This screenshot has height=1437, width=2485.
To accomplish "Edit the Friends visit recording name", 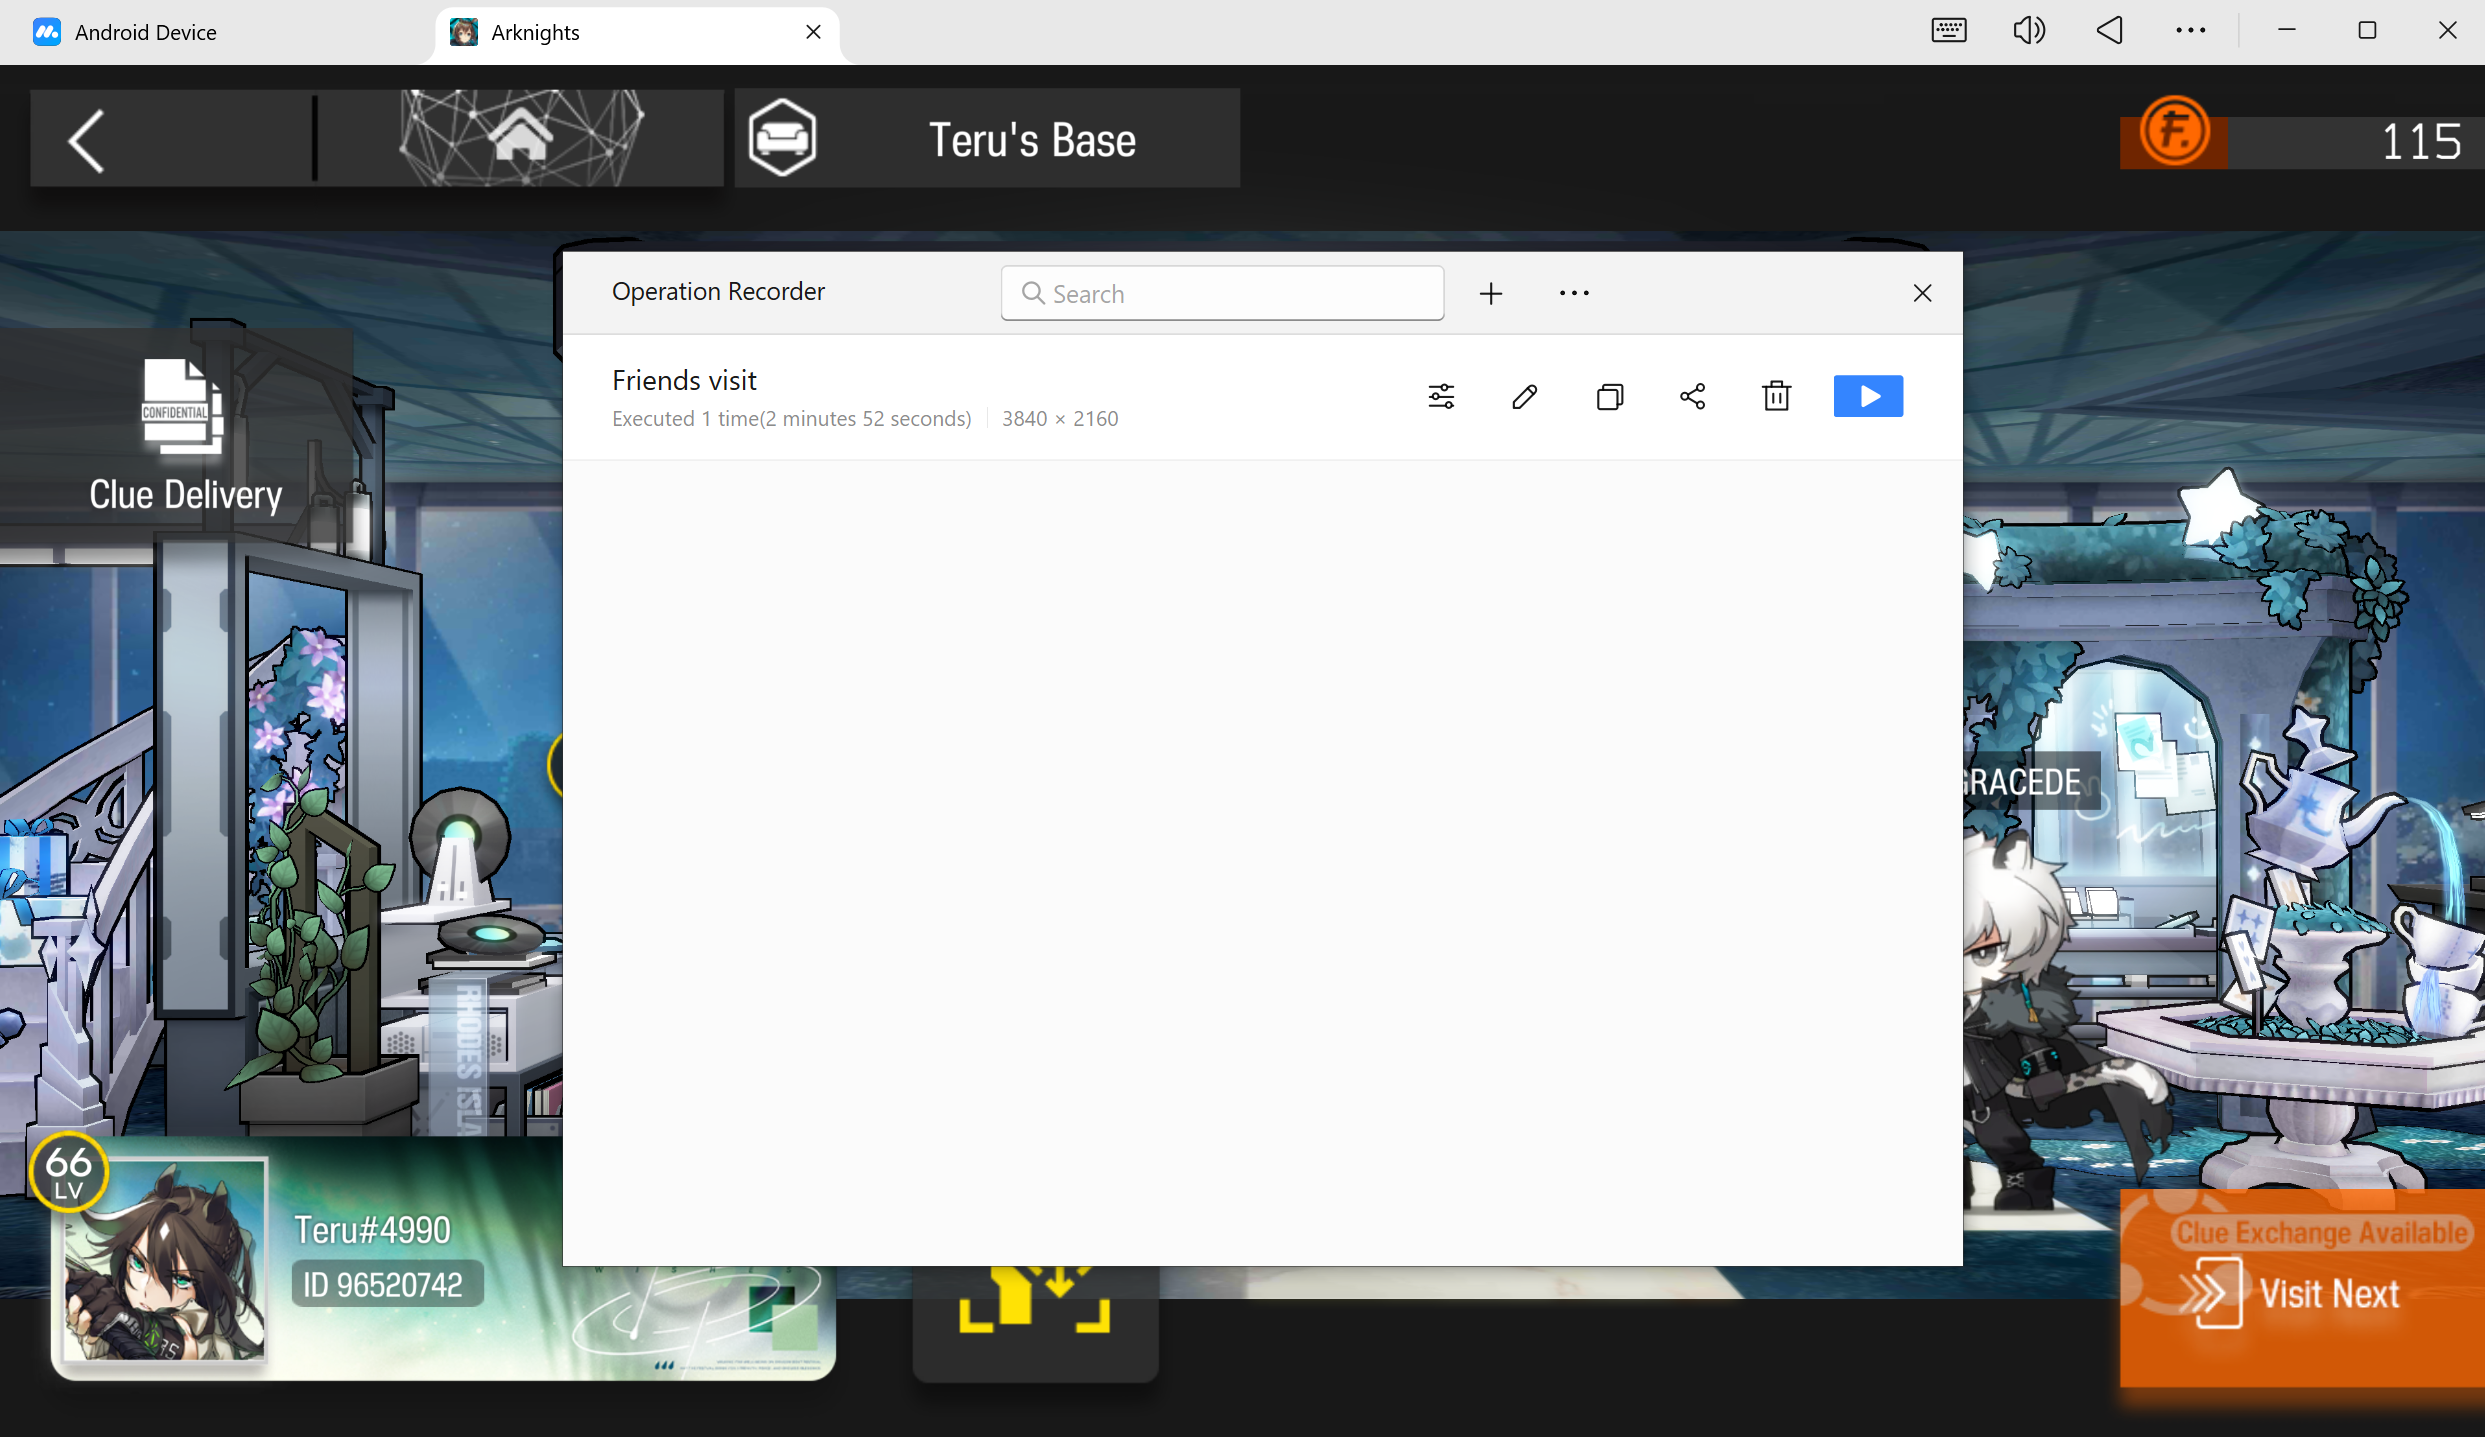I will (x=1524, y=396).
